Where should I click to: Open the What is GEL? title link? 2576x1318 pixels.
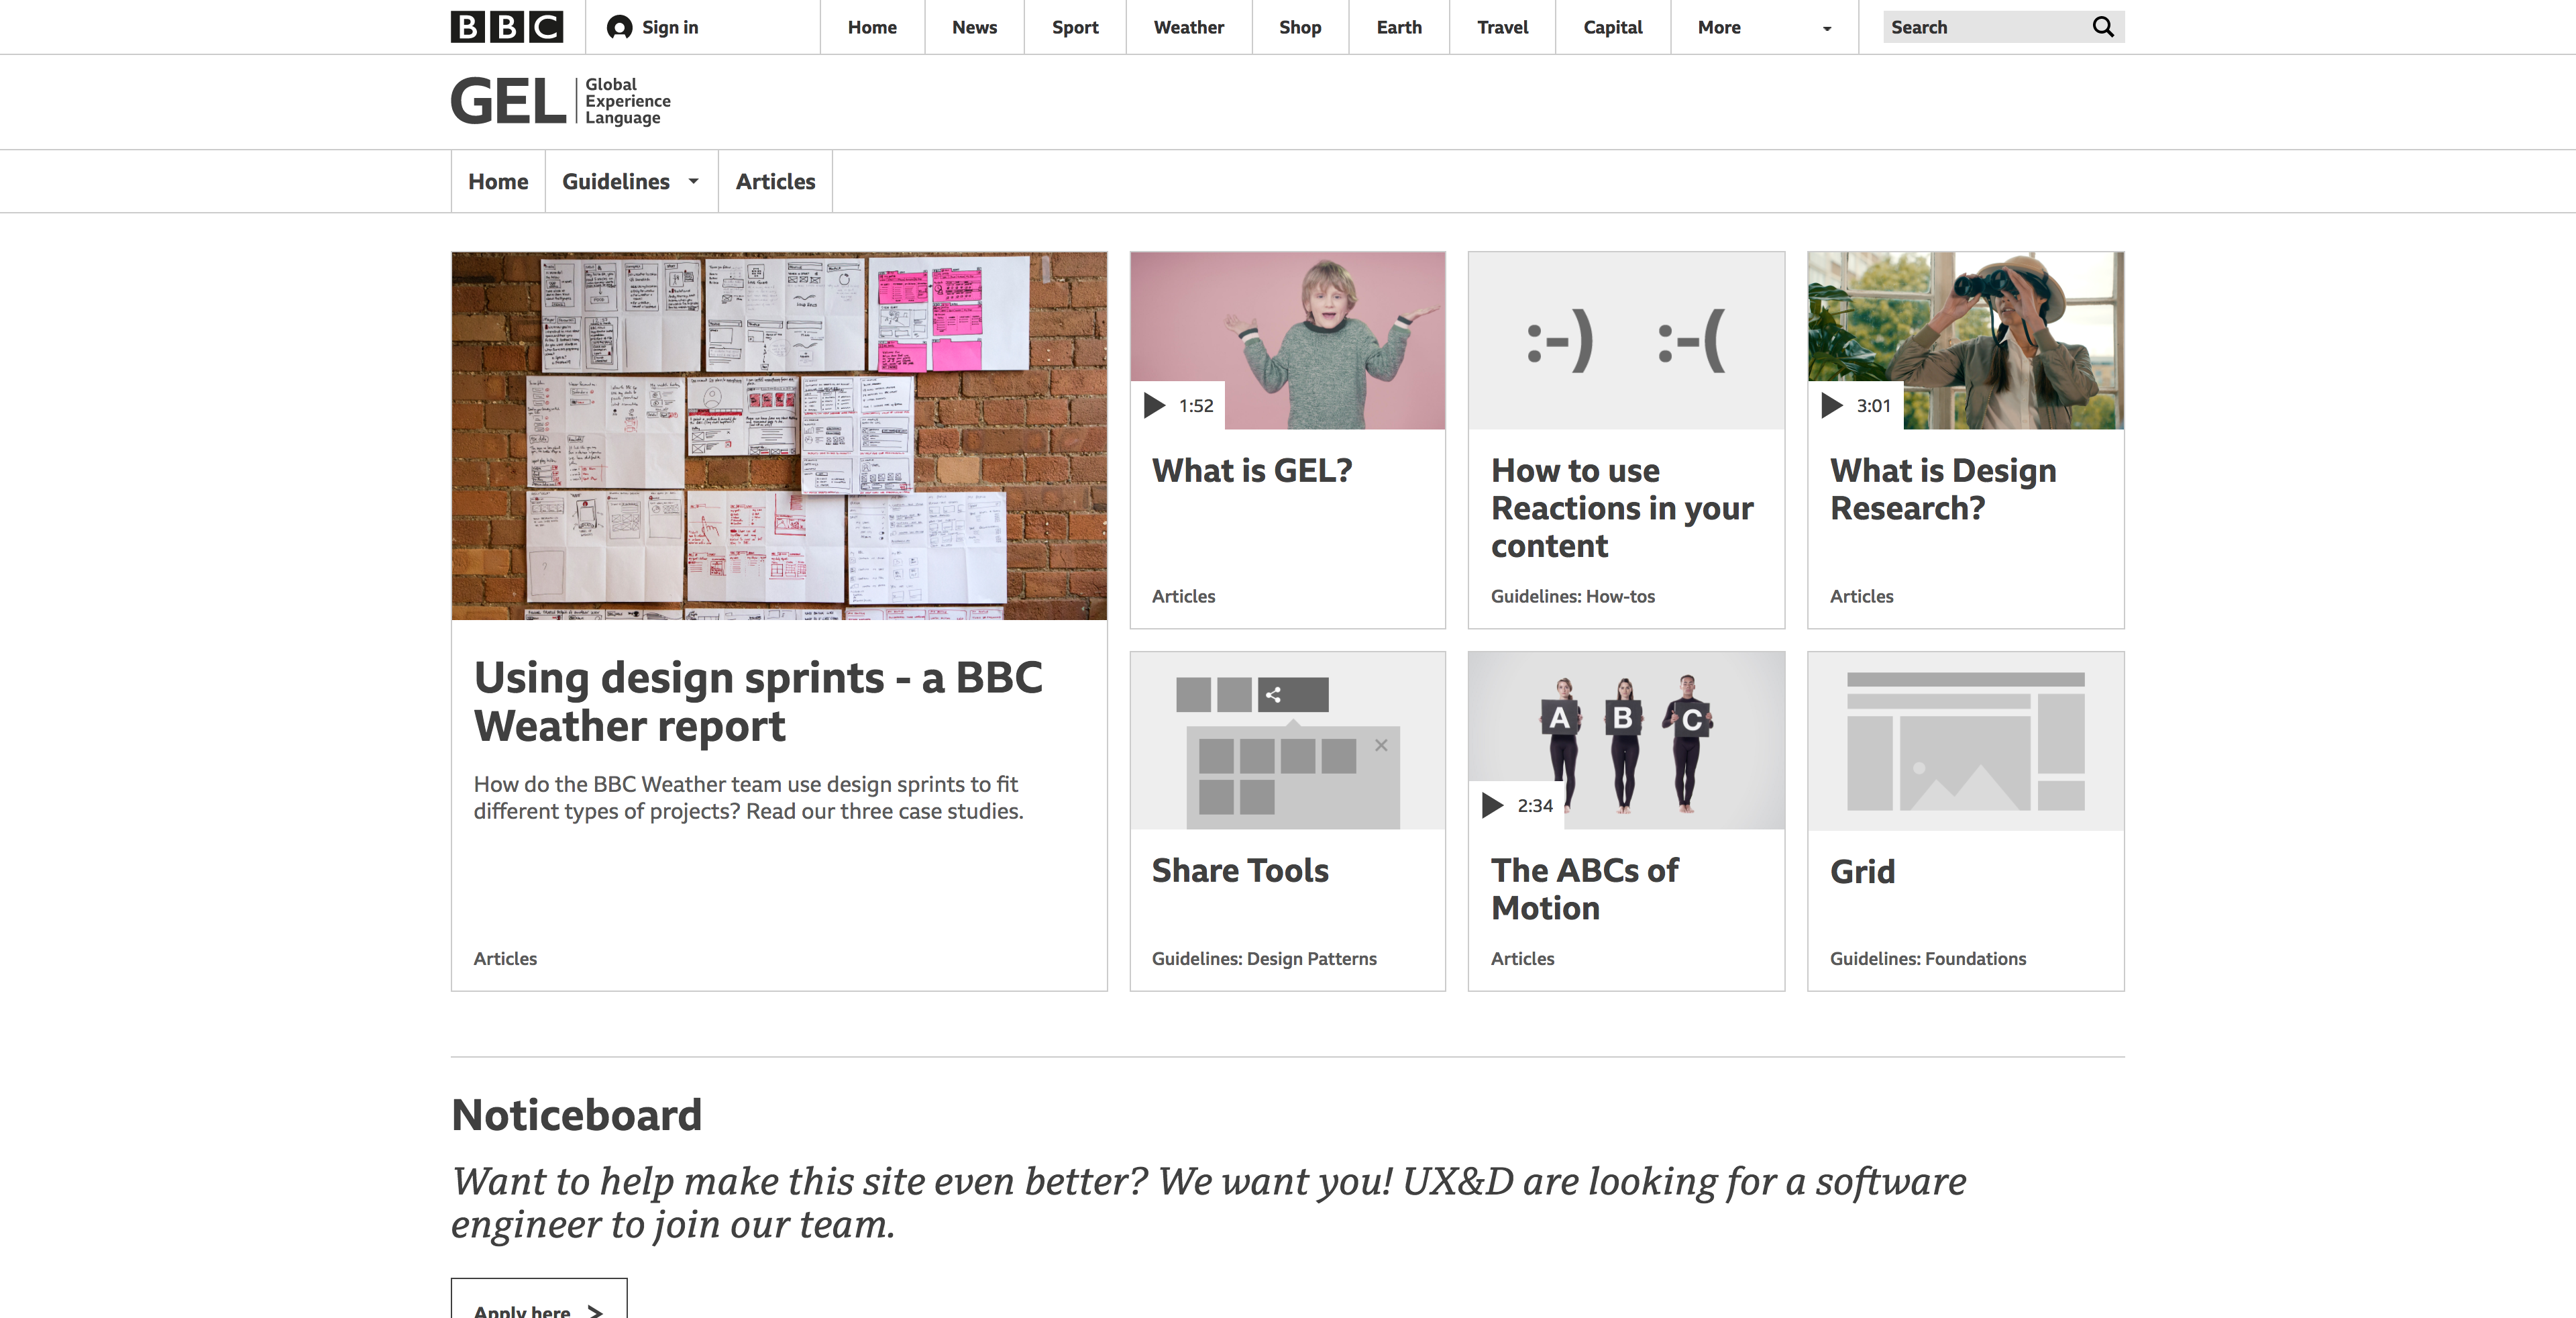1252,470
